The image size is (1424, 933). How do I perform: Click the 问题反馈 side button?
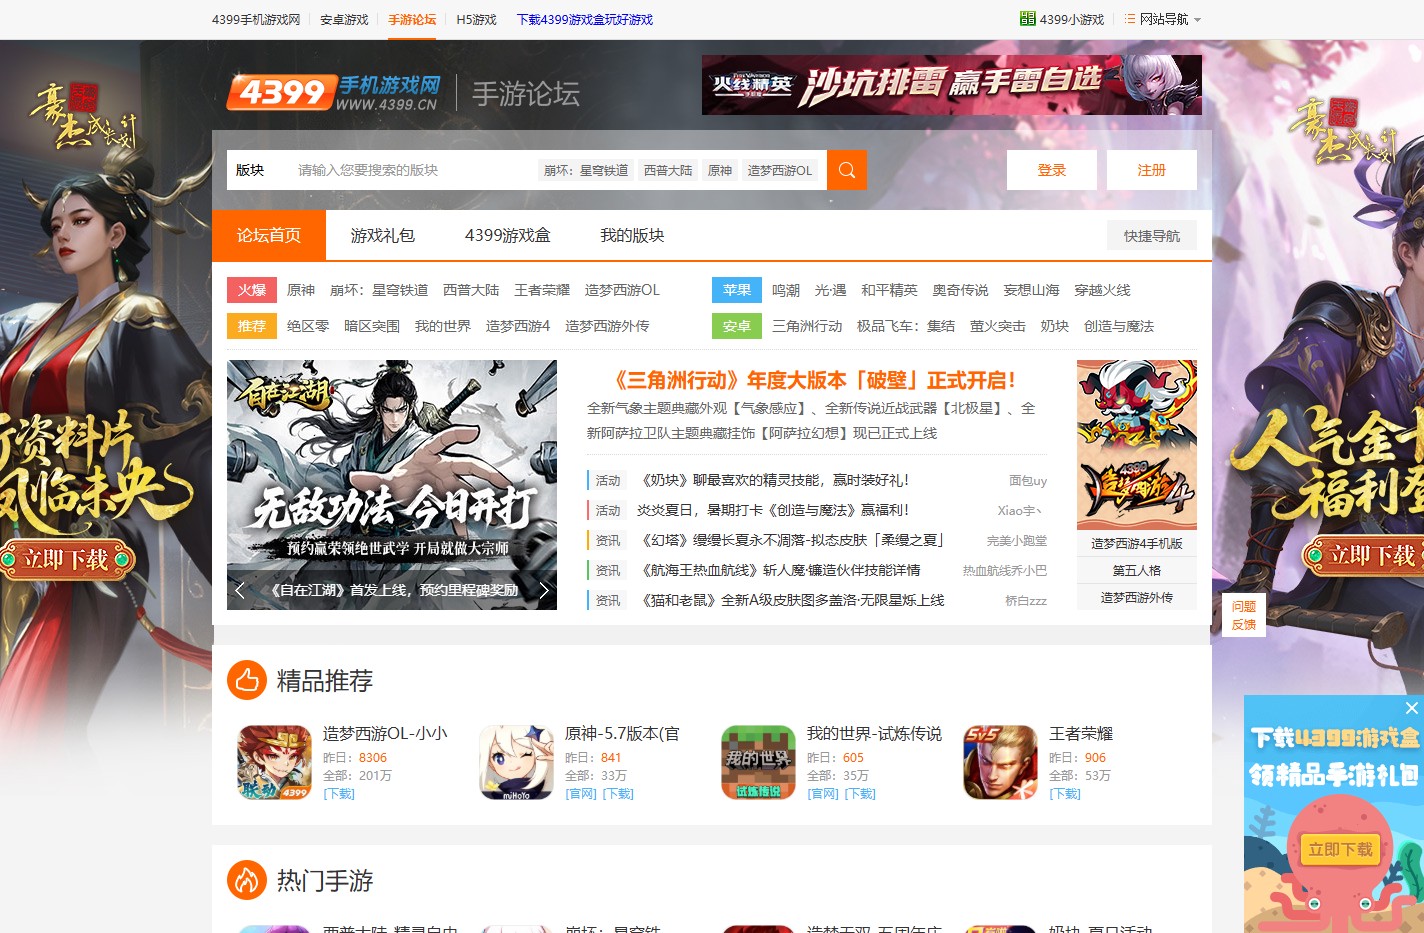click(1244, 615)
